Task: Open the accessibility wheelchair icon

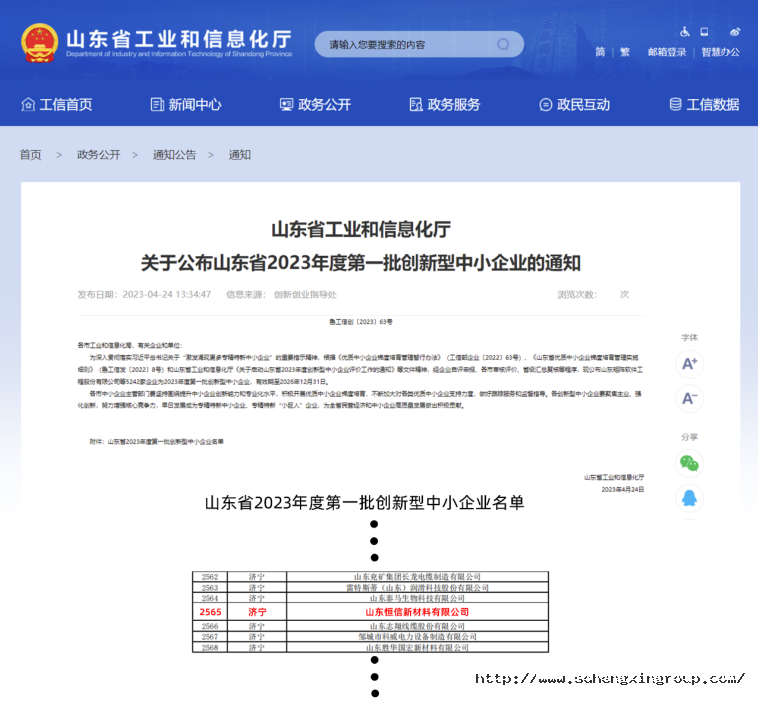Action: pos(684,32)
